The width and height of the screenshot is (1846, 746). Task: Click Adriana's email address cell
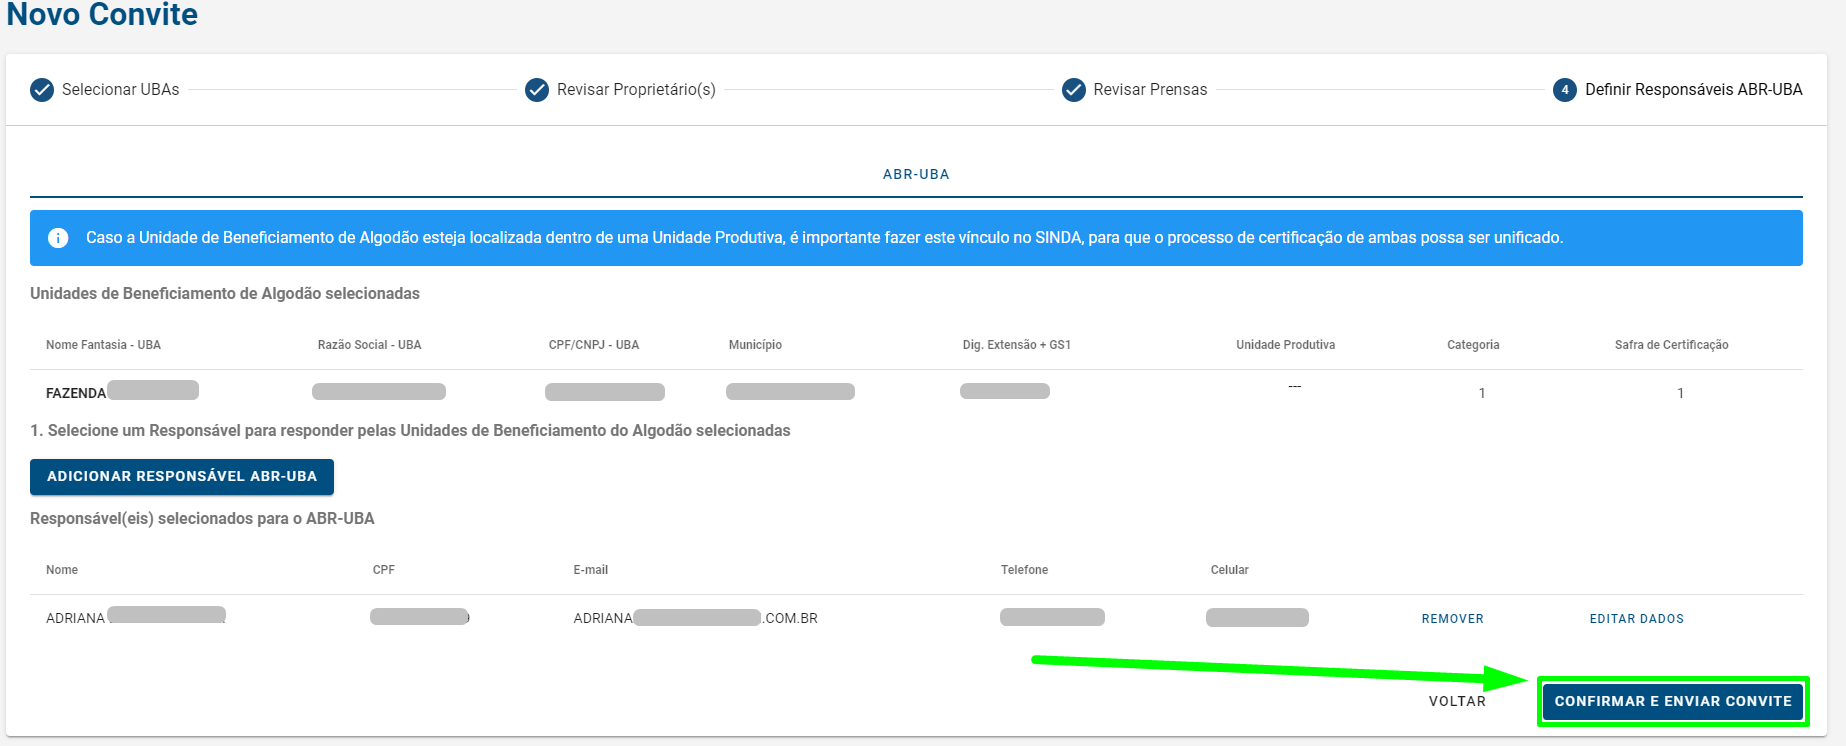click(x=695, y=618)
